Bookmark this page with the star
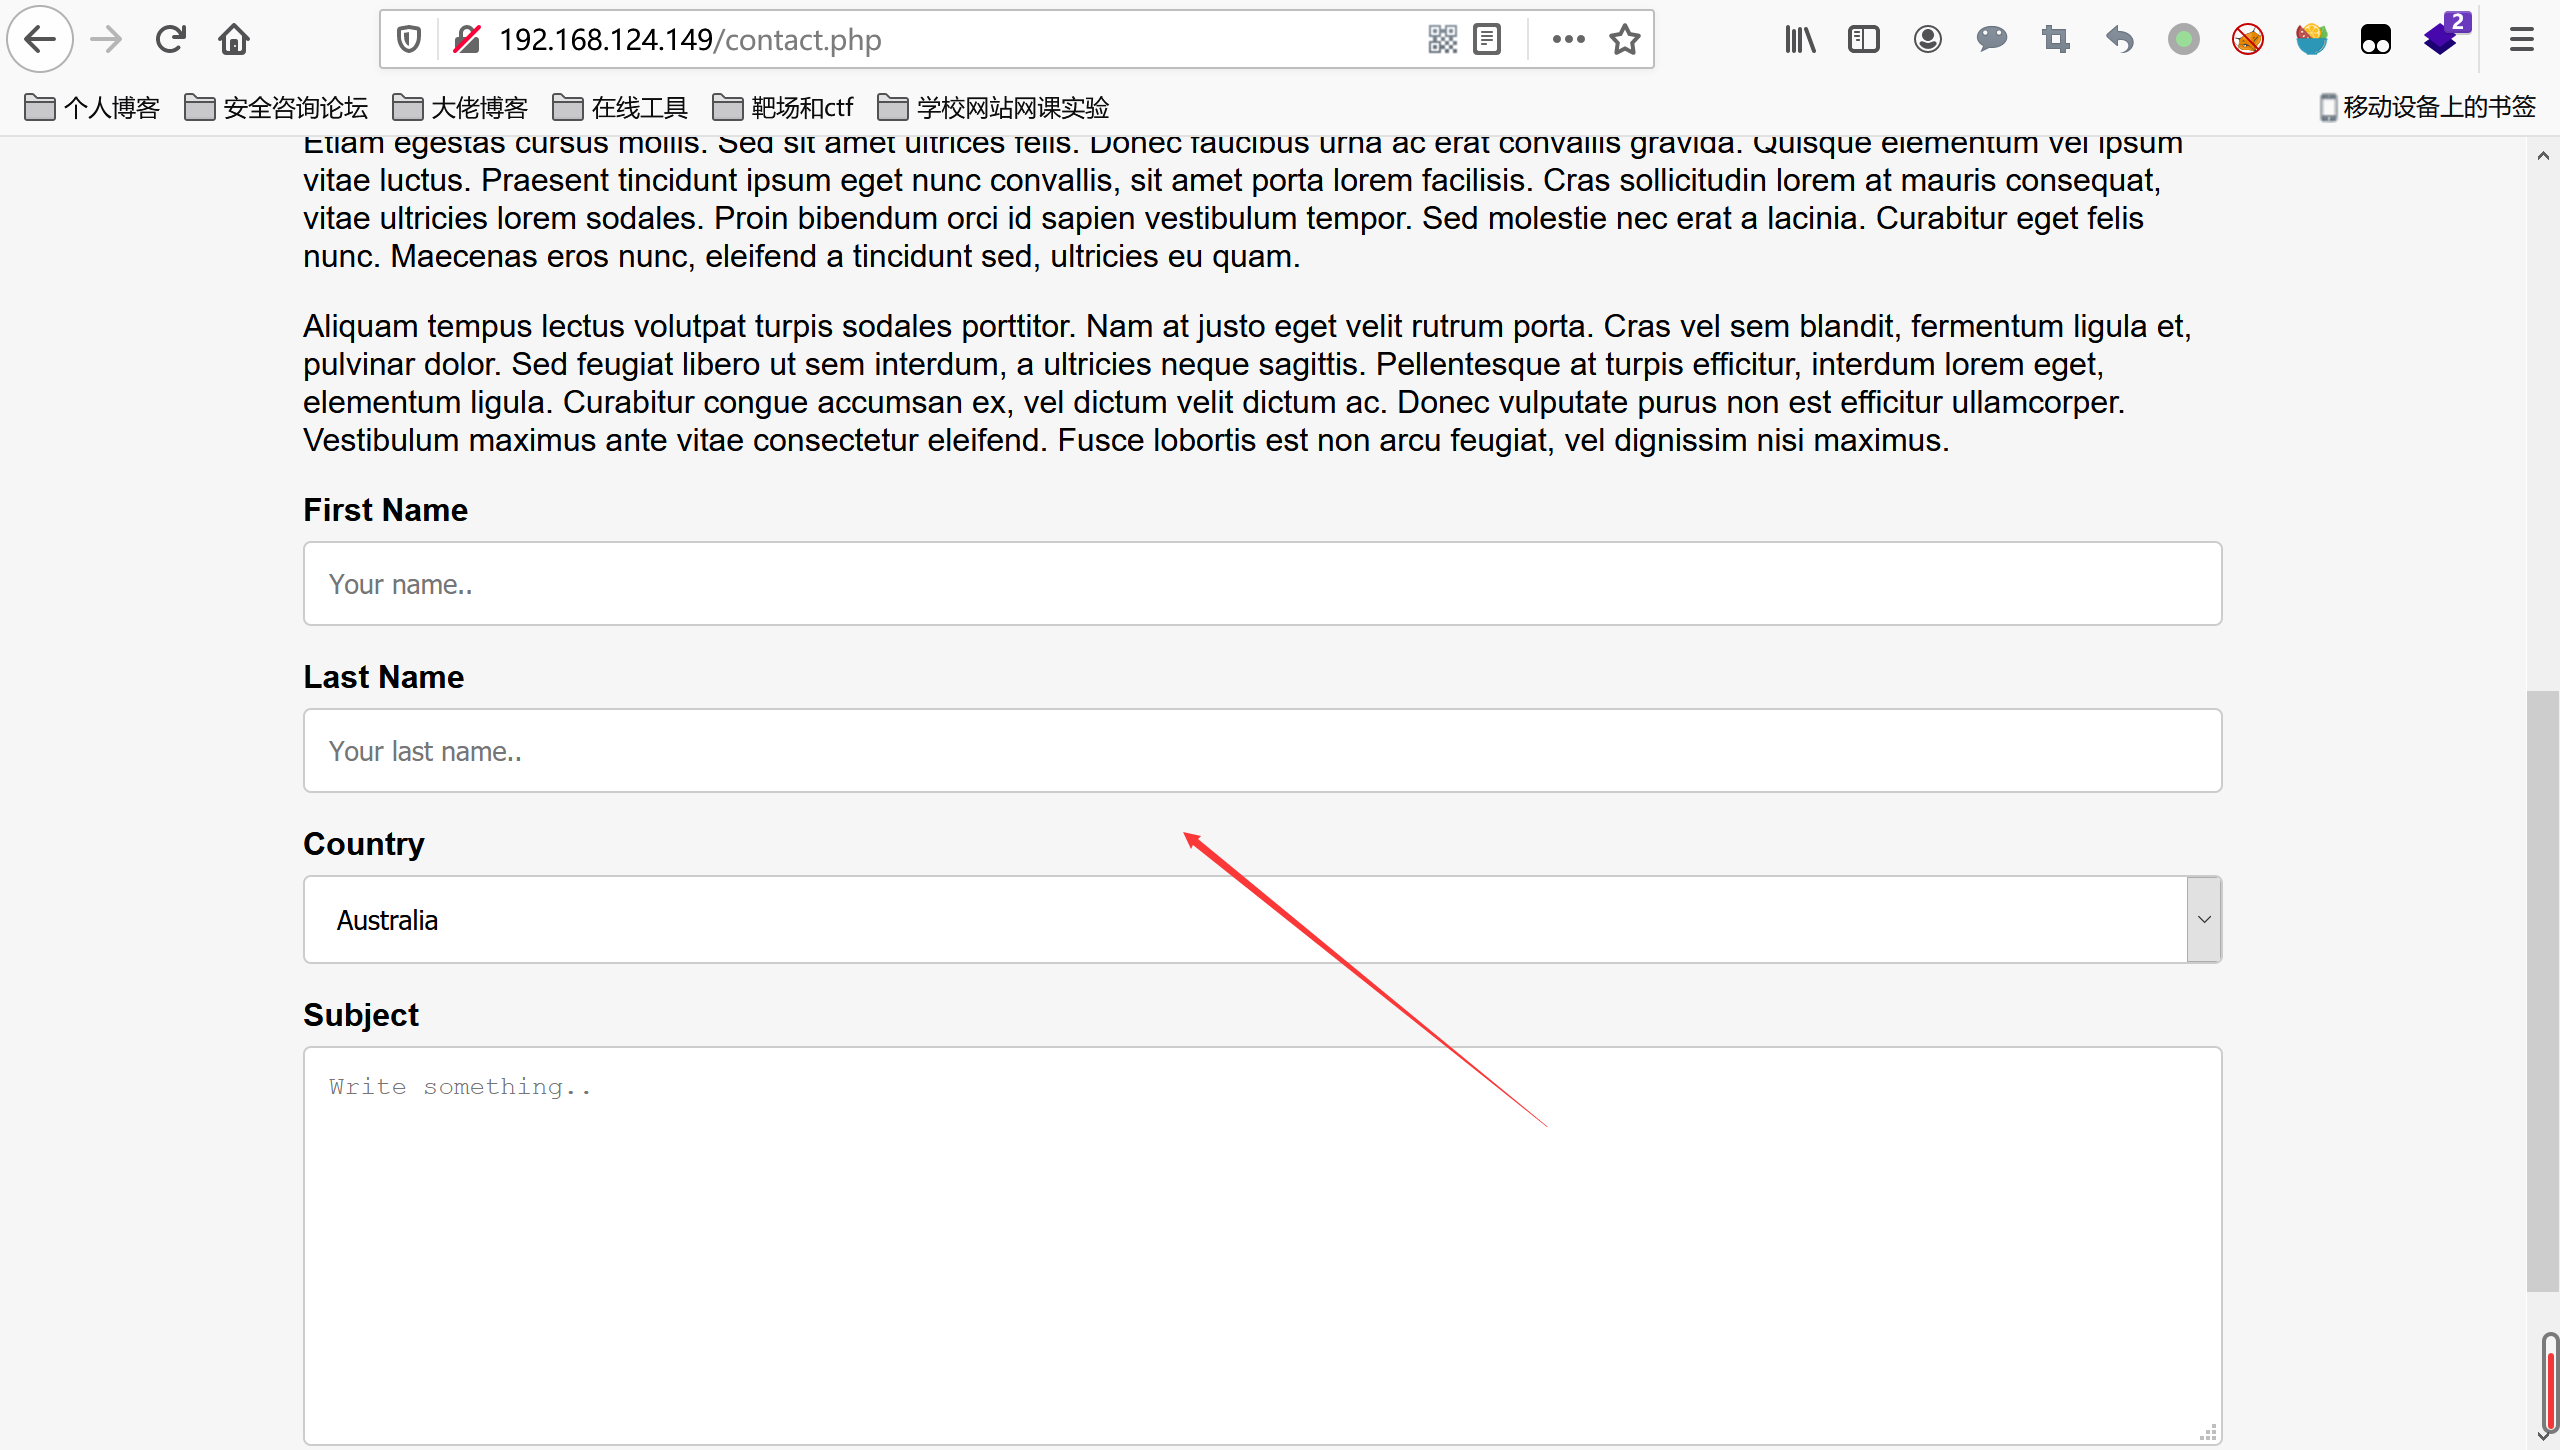The image size is (2560, 1450). 1625,40
